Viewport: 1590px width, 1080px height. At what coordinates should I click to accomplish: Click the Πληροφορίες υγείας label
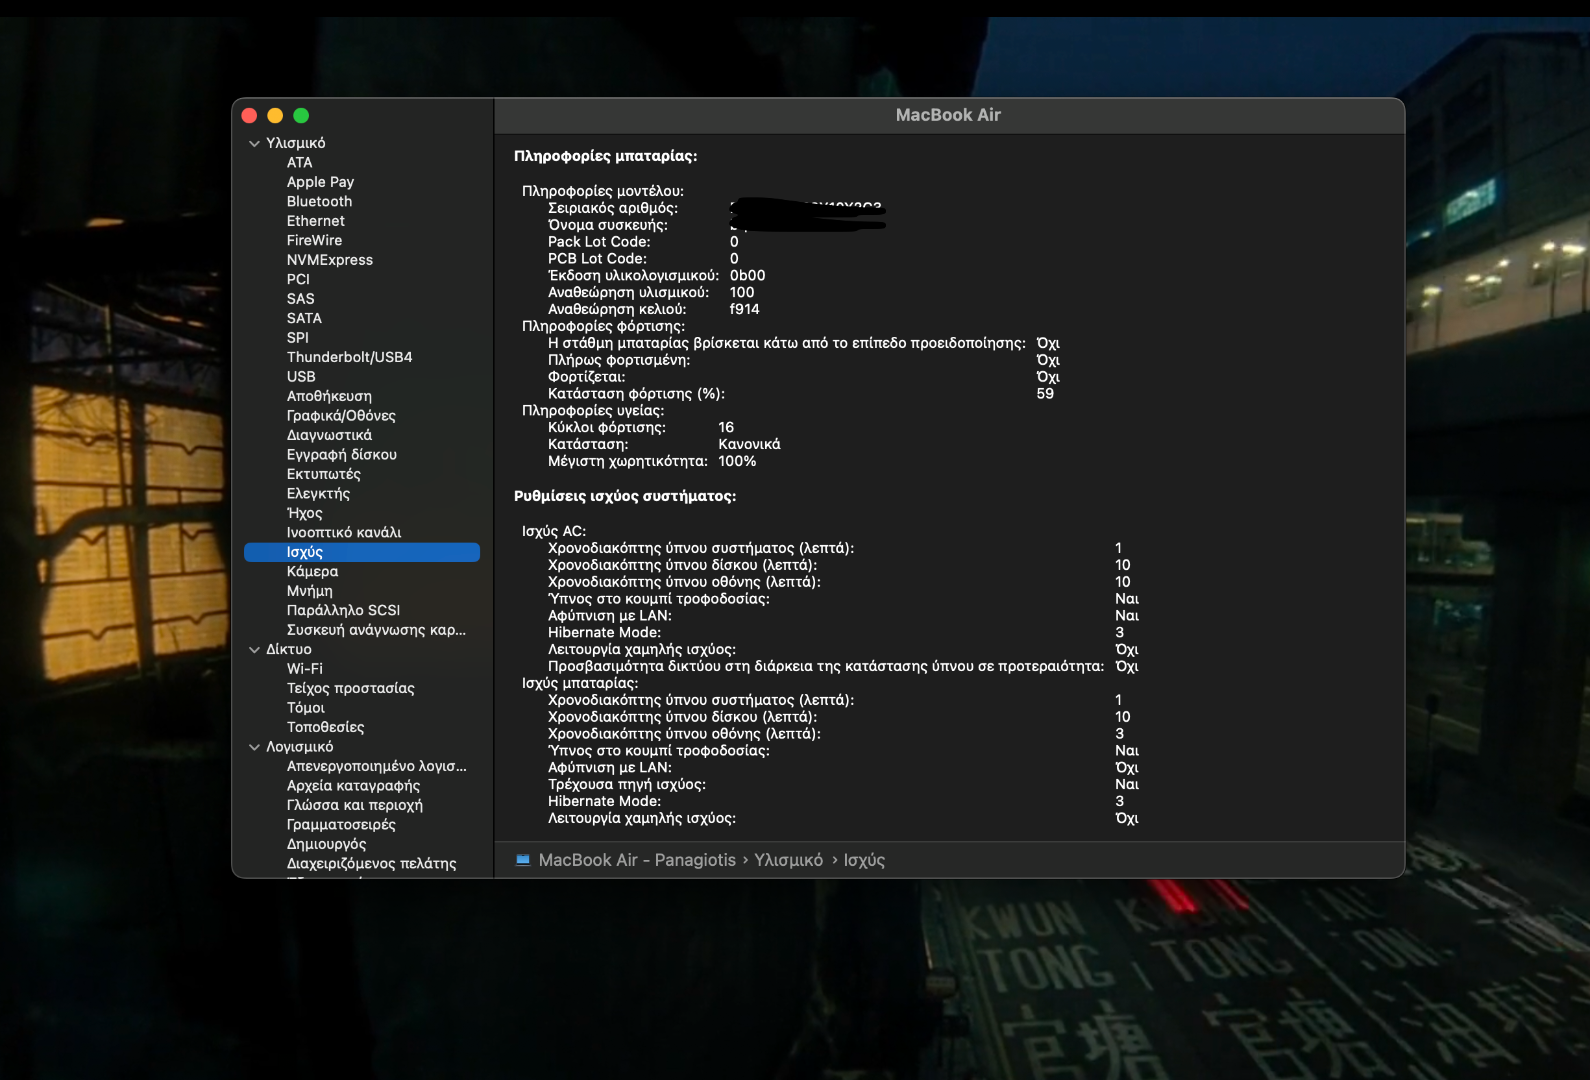pyautogui.click(x=592, y=411)
